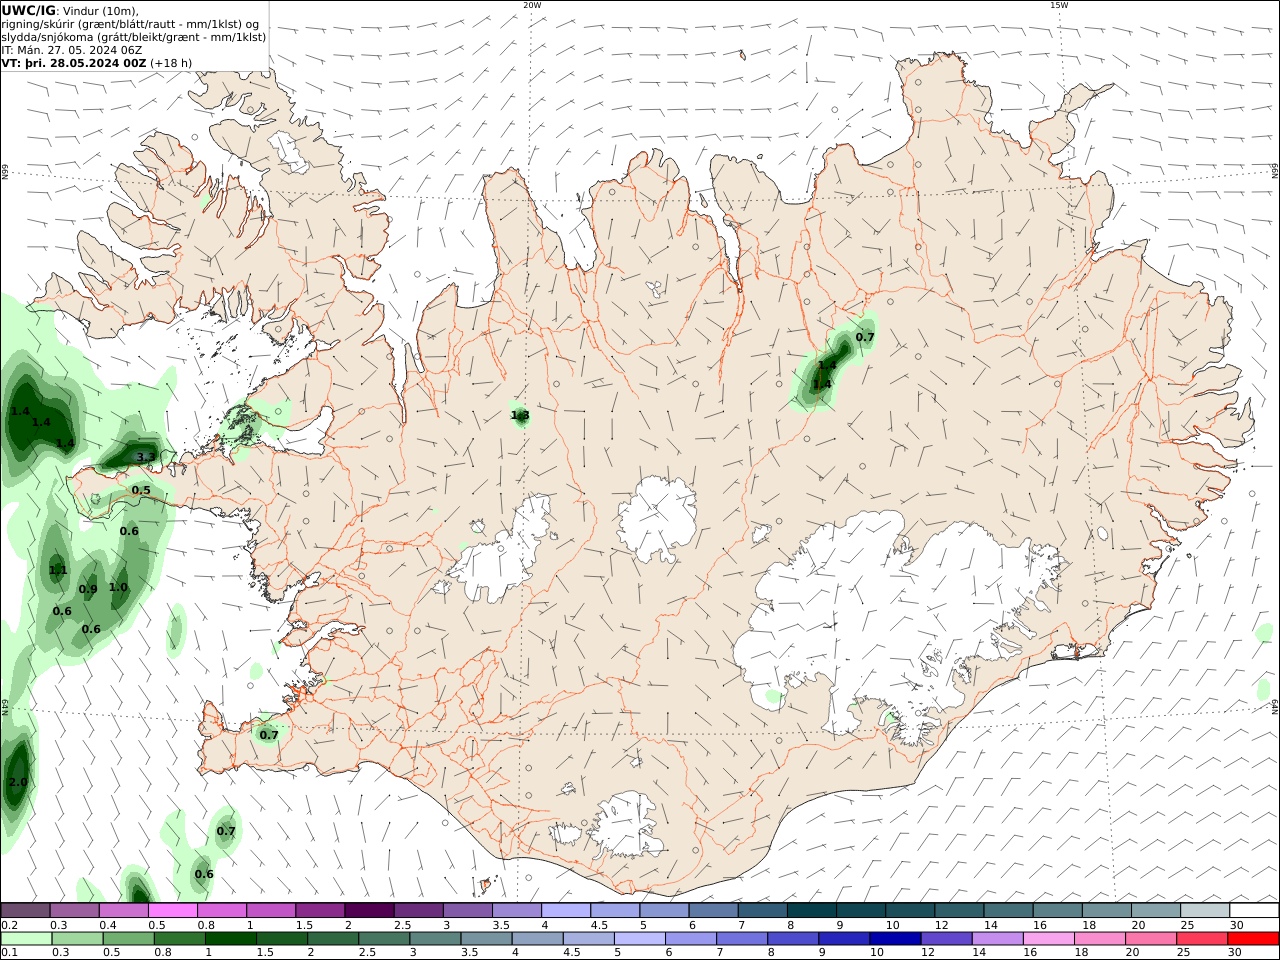Screen dimensions: 1280x960
Task: Click the '20' label under the lower legend
Action: tap(1133, 953)
